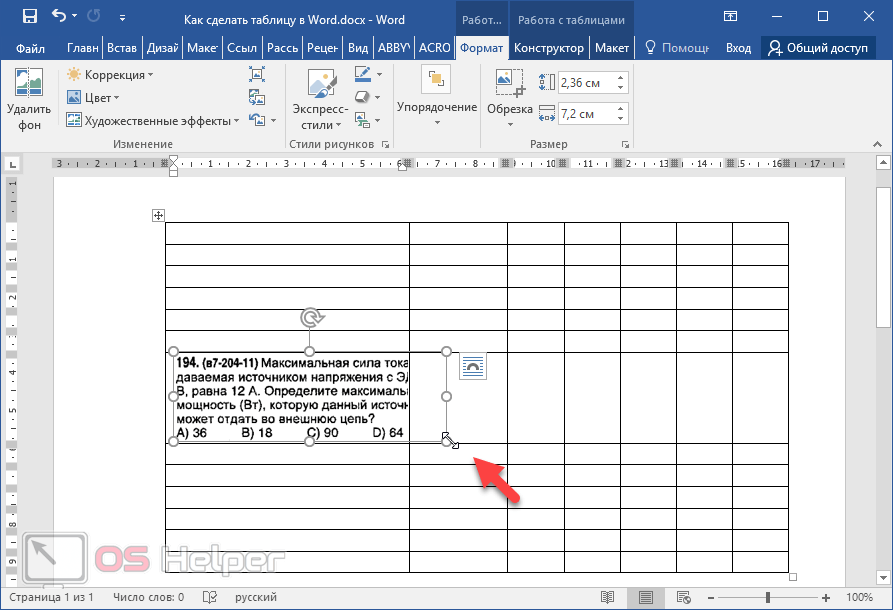The height and width of the screenshot is (610, 893).
Task: Click the Вход sign-in link
Action: pyautogui.click(x=738, y=48)
